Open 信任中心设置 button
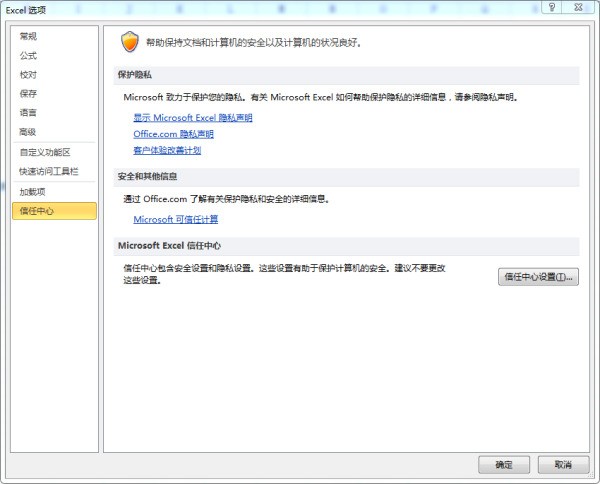The height and width of the screenshot is (484, 600). coord(538,277)
